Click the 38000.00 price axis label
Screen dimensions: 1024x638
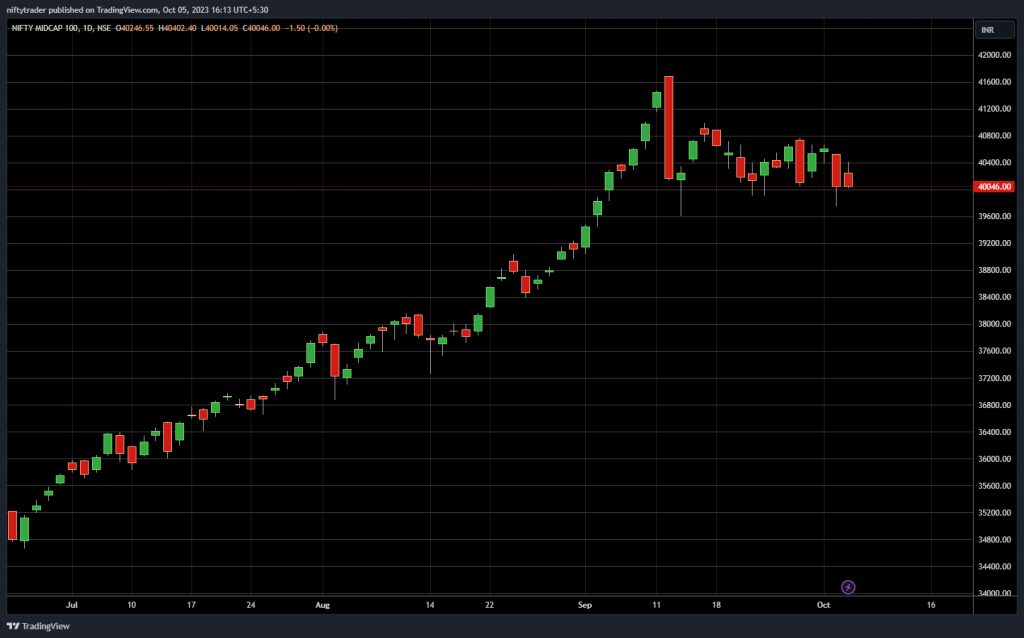coord(994,324)
